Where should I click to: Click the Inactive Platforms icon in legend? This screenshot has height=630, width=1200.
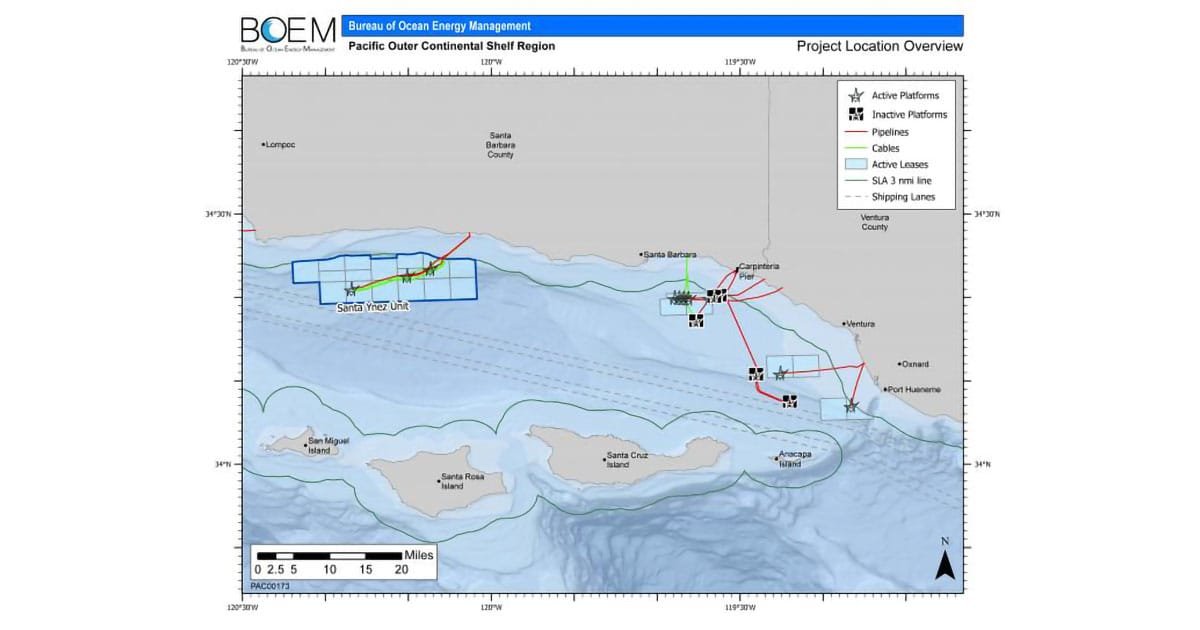pos(855,114)
